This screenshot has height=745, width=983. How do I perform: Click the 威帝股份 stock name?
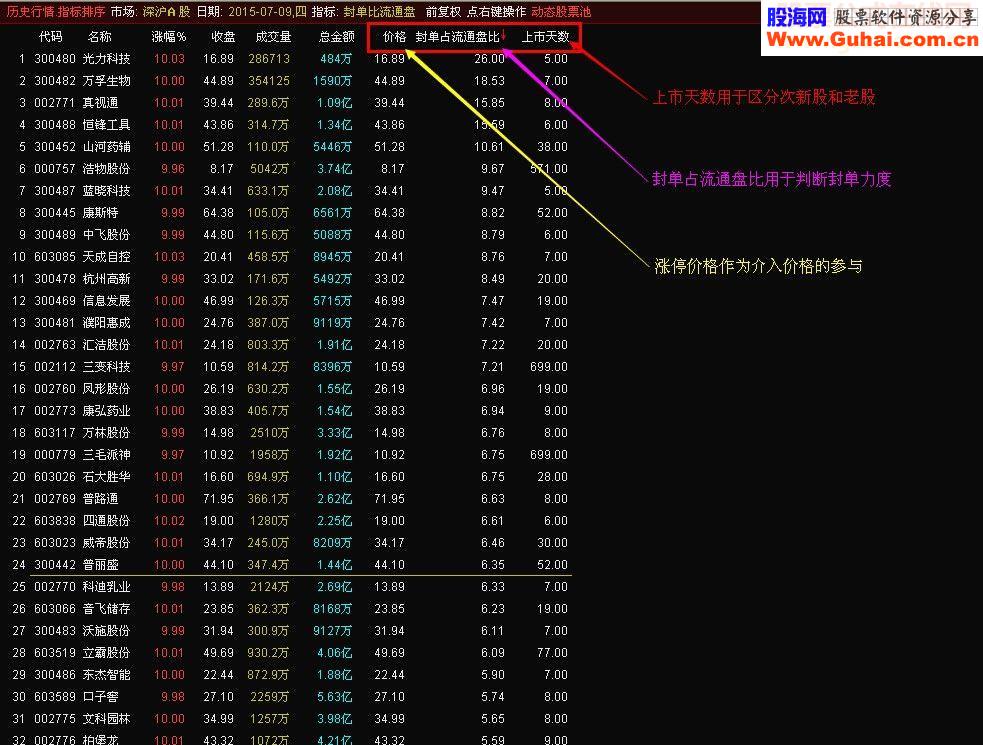pos(107,542)
